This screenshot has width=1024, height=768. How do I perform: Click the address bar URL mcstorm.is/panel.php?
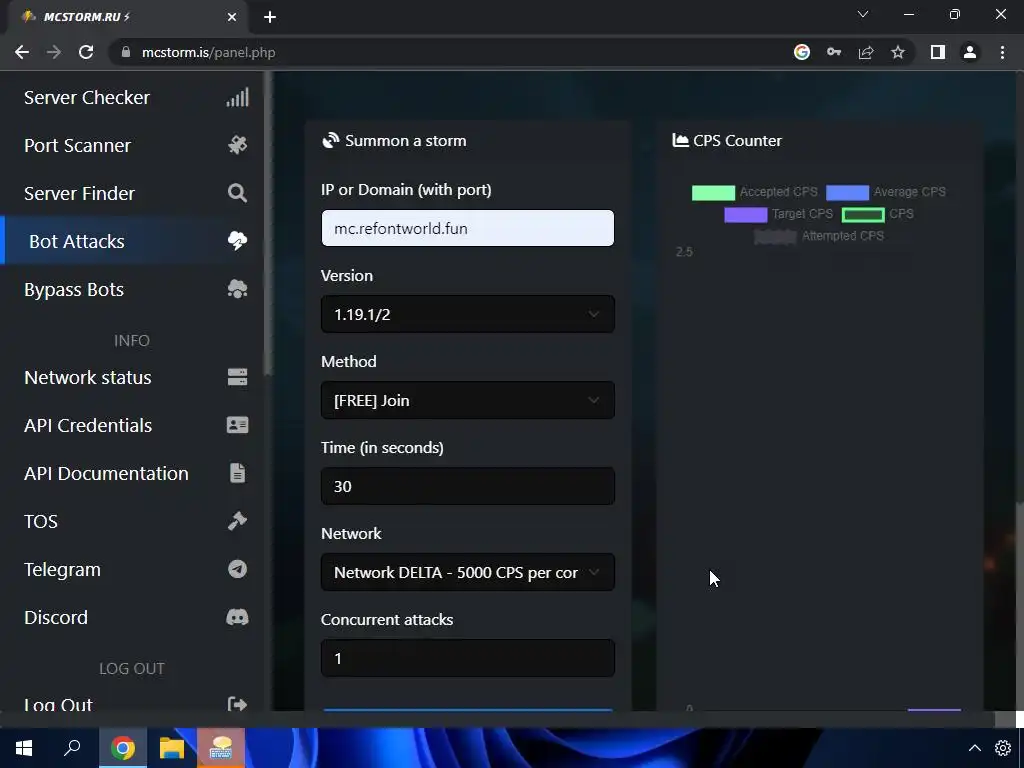point(208,52)
